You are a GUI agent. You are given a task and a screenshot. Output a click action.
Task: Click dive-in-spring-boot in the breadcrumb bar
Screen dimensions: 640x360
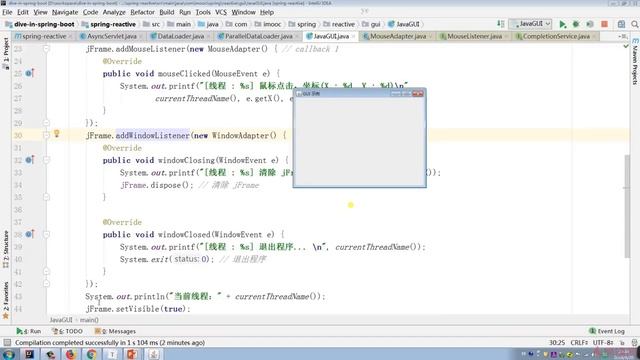coord(40,24)
